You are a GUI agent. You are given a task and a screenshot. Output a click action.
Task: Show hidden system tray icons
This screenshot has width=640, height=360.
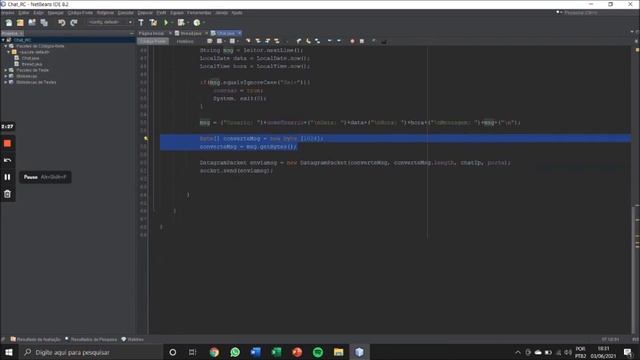[518, 352]
